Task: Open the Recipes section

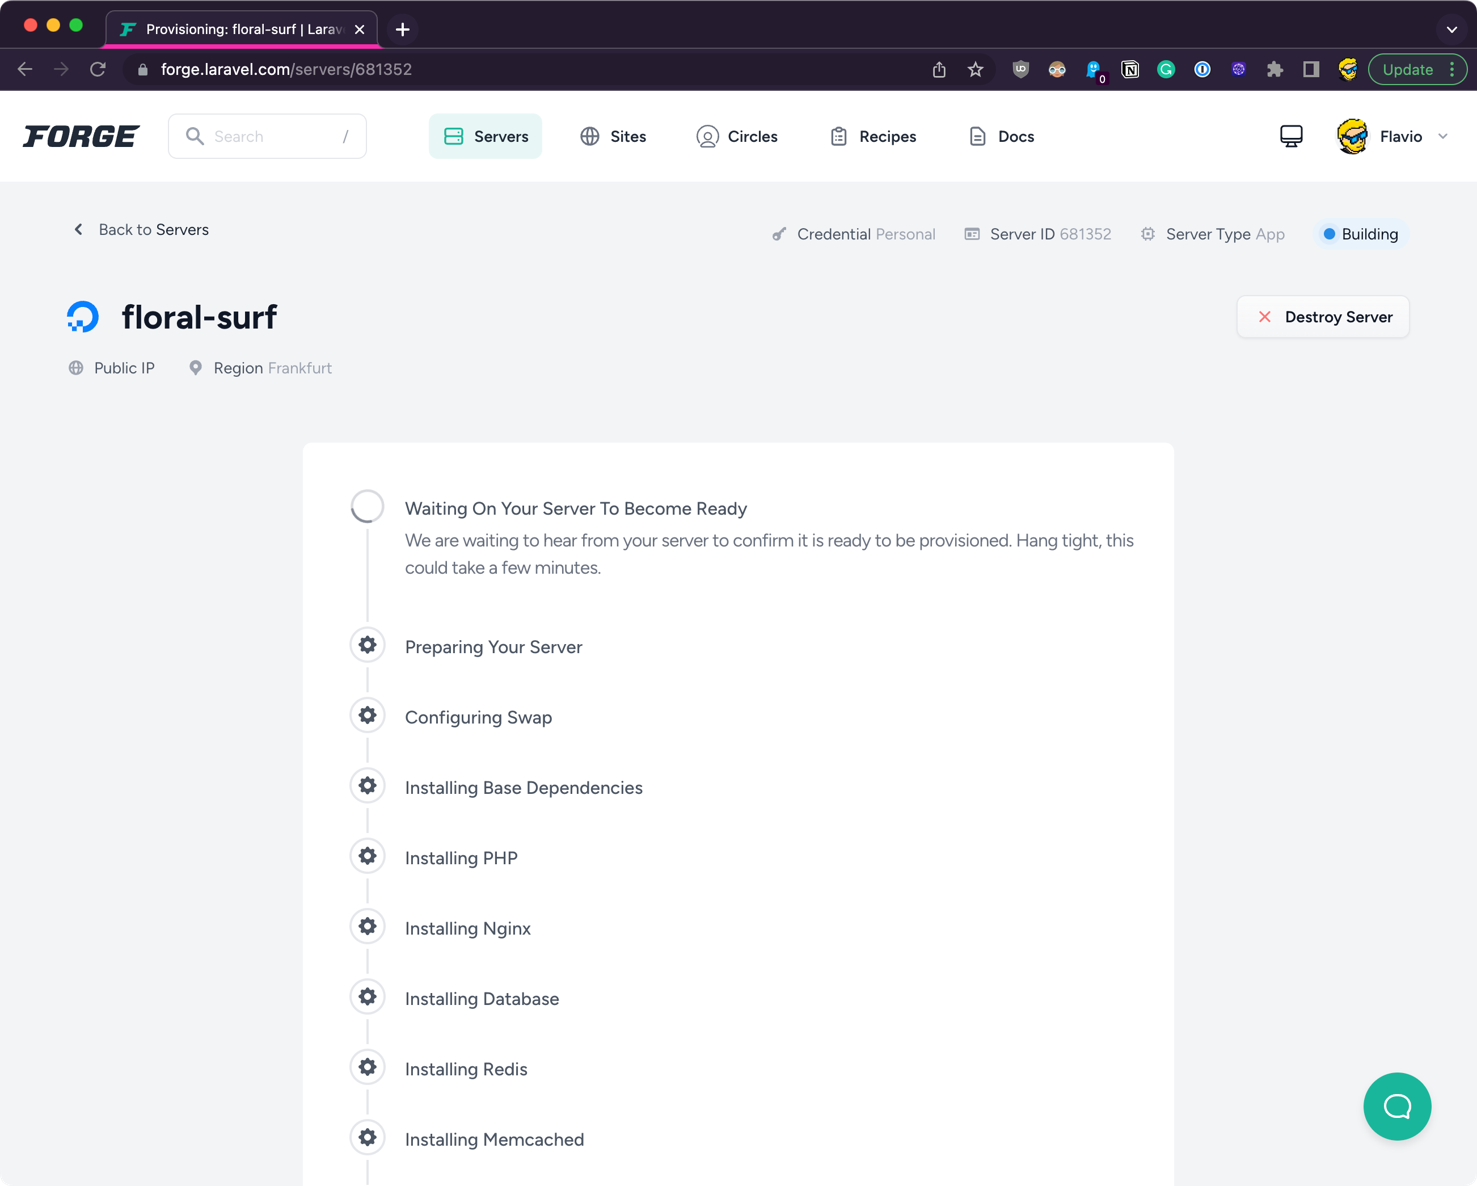Action: coord(873,136)
